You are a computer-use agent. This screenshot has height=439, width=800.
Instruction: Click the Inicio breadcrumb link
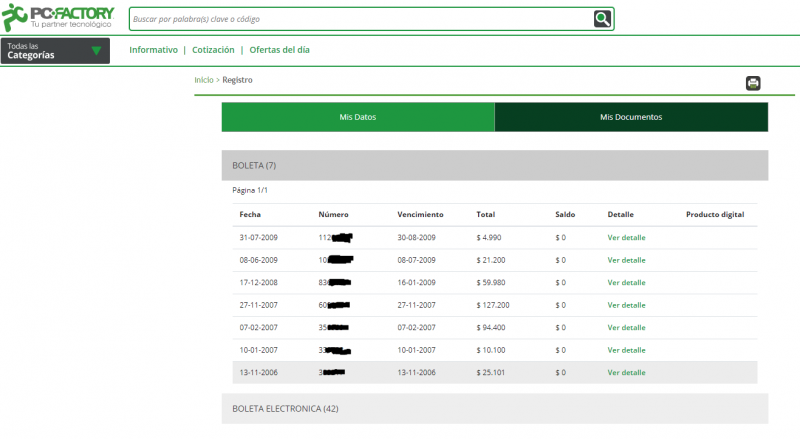click(x=204, y=79)
